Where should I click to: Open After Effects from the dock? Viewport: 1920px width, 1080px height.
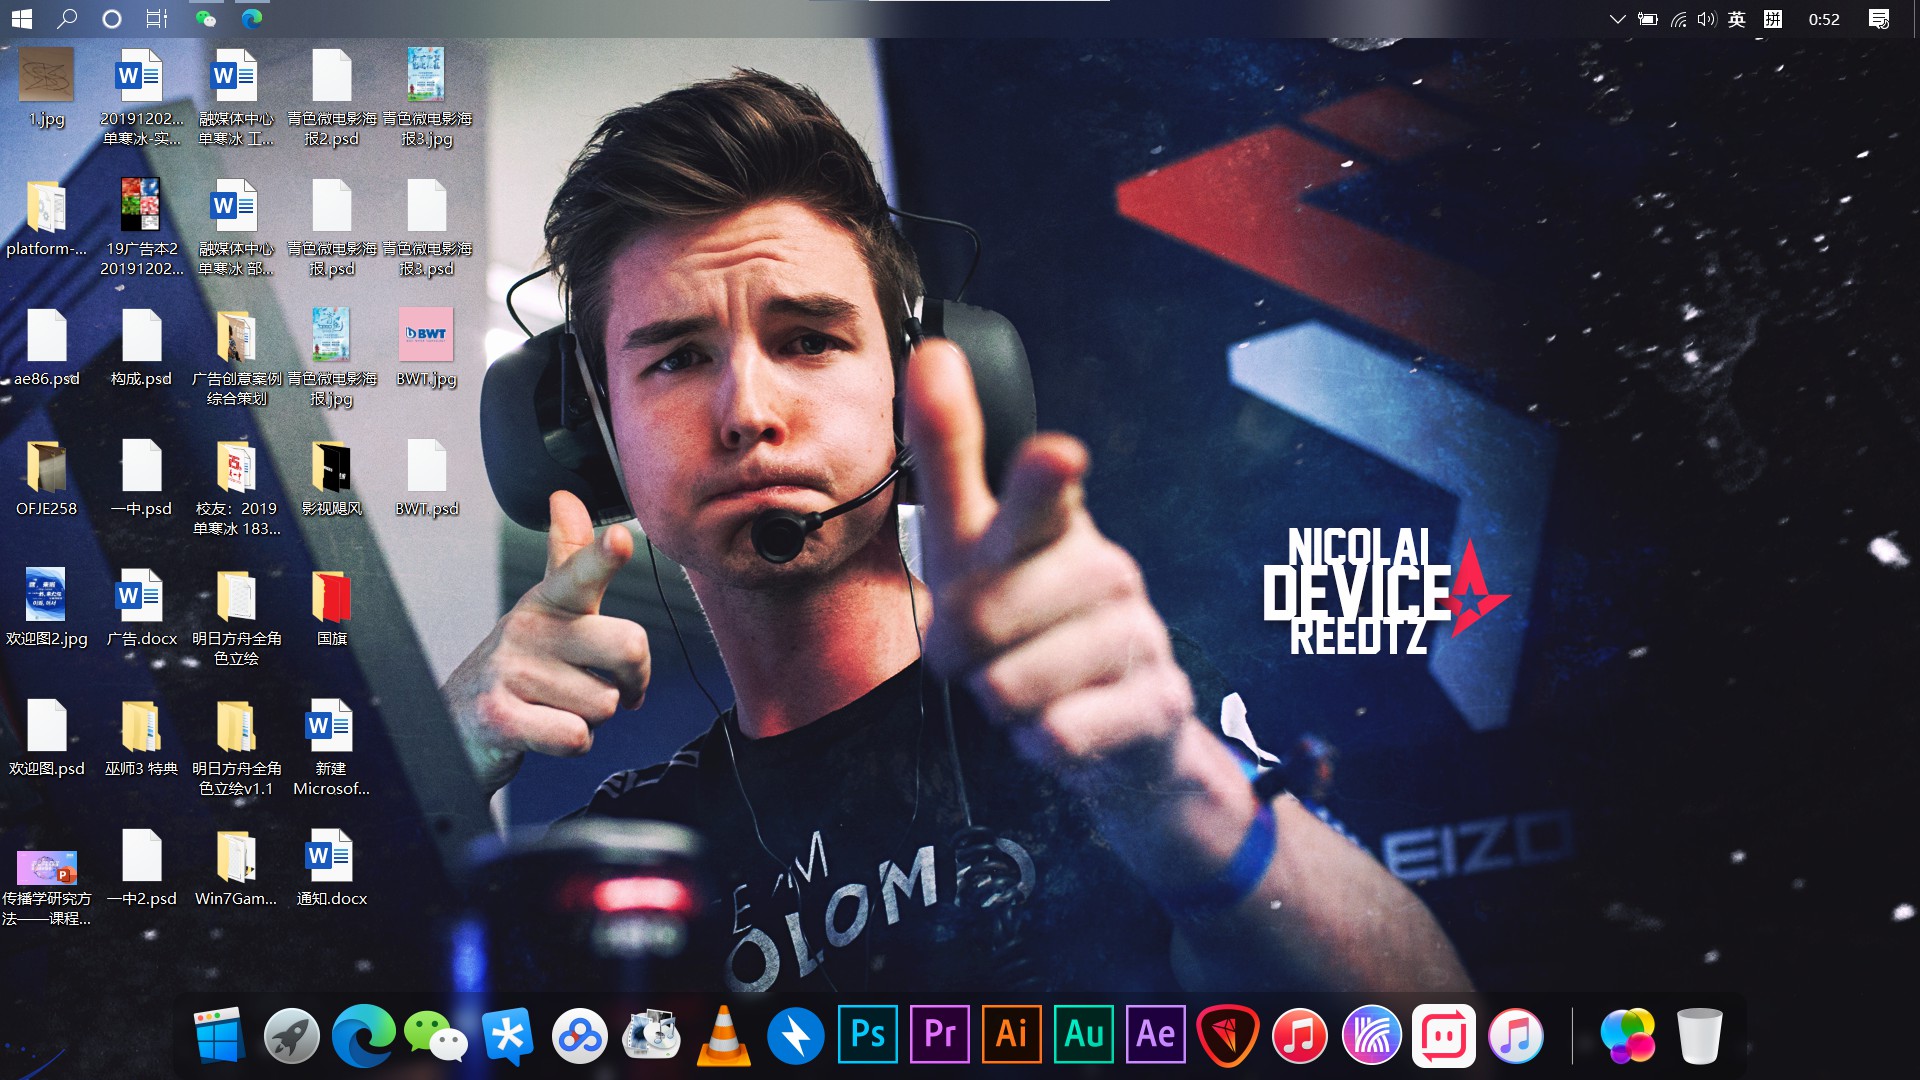pyautogui.click(x=1155, y=1034)
